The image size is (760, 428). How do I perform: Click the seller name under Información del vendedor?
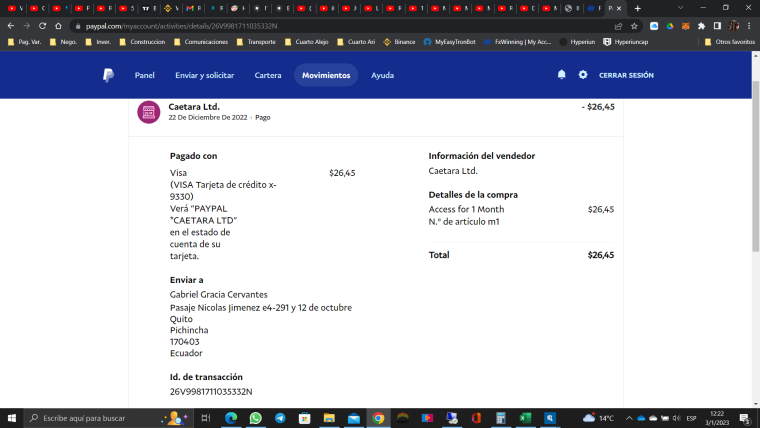point(453,171)
